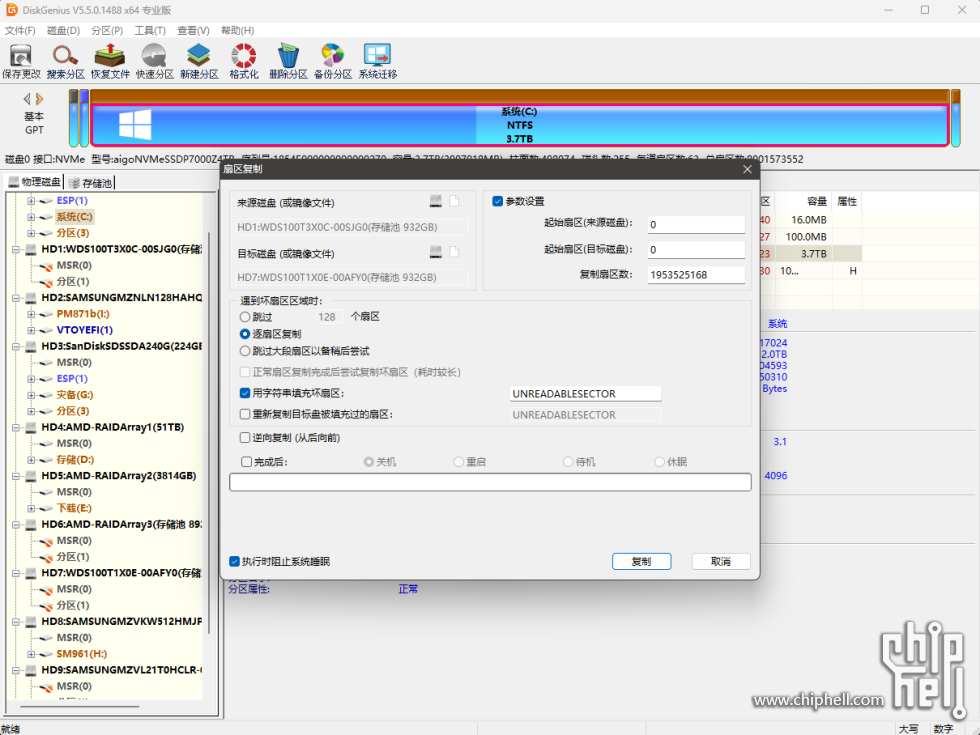980x735 pixels.
Task: Expand the 存储(D:) tree node
Action: click(x=31, y=459)
